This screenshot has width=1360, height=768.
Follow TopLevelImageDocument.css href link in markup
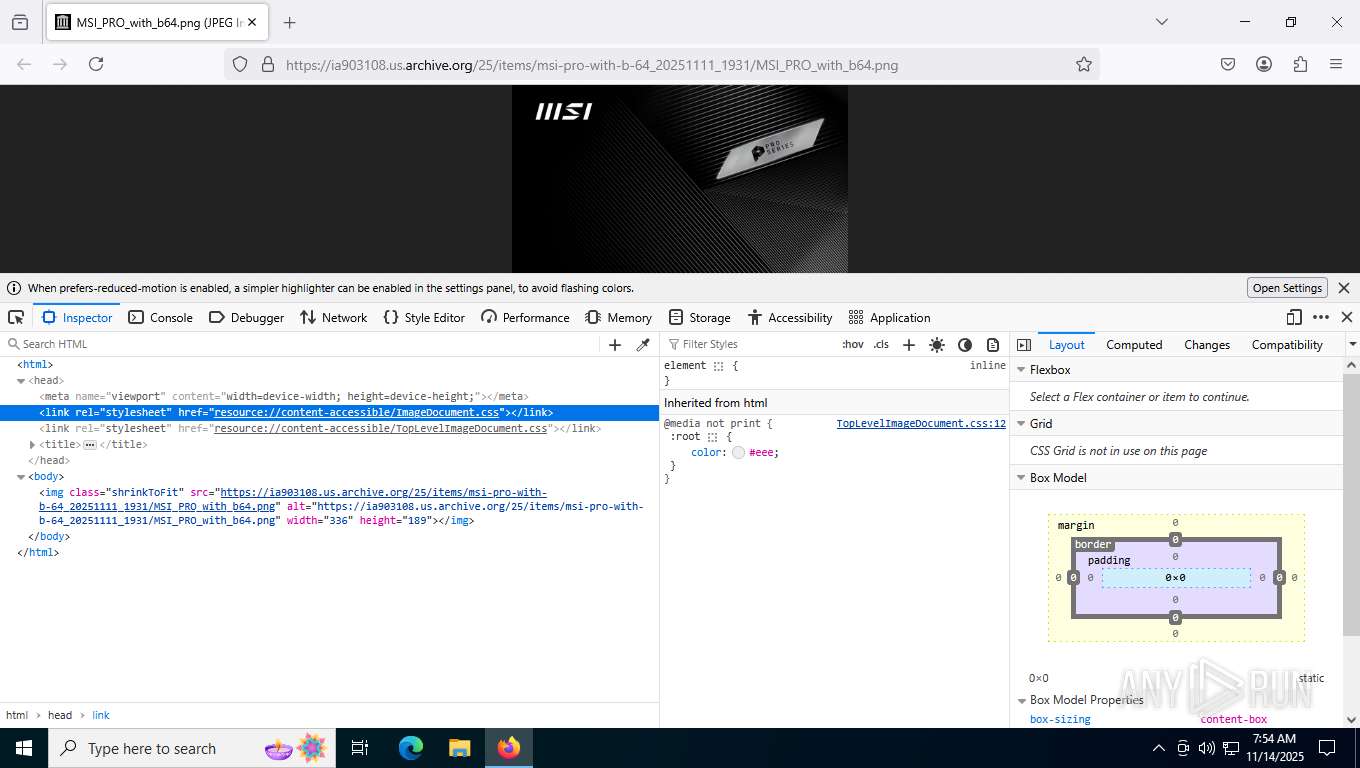click(381, 429)
